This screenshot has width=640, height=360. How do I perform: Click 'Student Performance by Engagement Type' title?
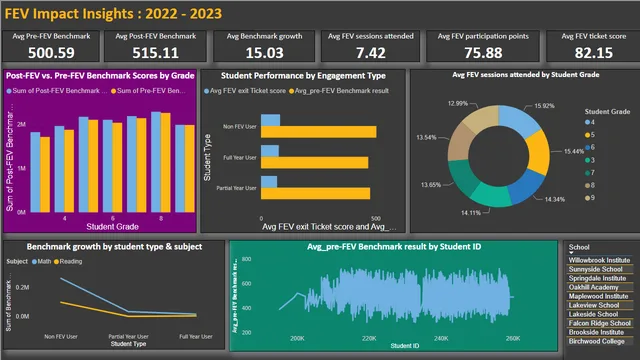pyautogui.click(x=303, y=76)
